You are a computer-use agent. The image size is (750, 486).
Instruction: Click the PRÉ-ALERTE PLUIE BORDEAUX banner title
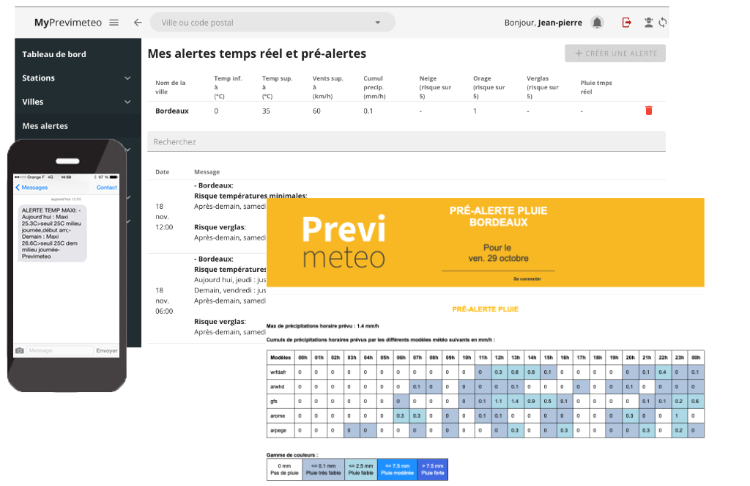tap(498, 216)
